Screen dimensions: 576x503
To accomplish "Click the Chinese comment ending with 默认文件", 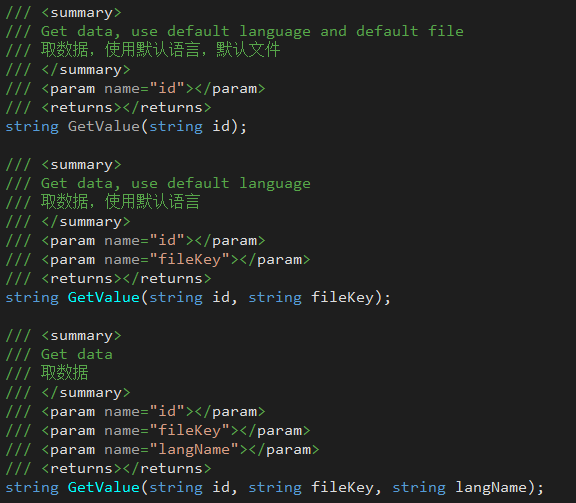I will coord(160,50).
